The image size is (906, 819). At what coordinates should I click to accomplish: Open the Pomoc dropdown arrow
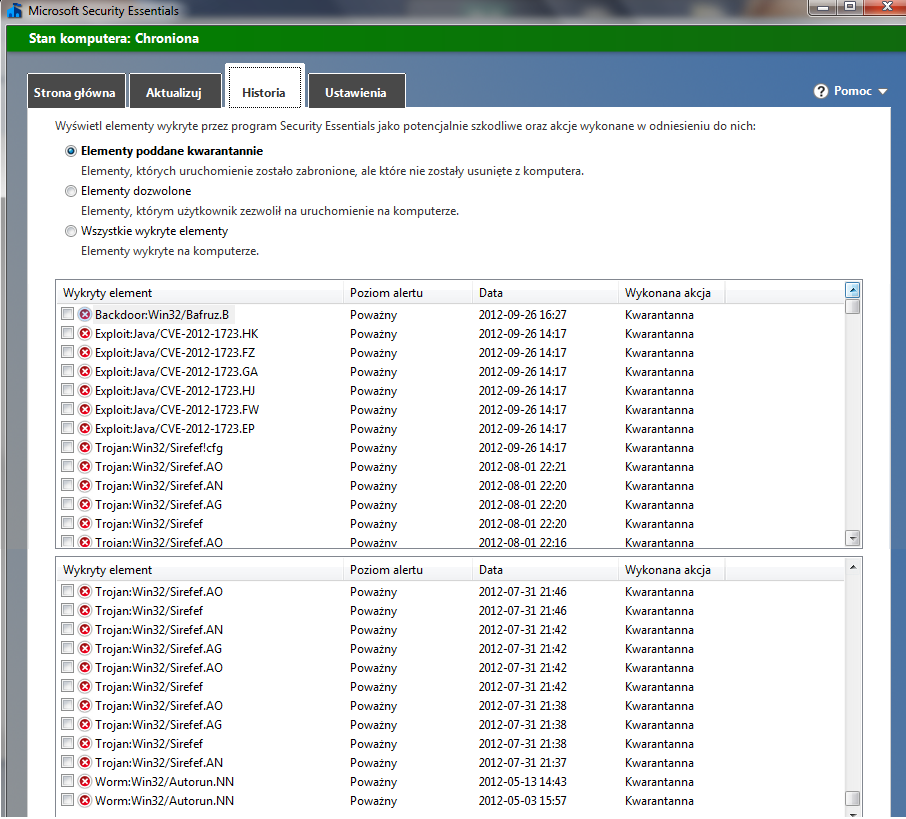[882, 91]
